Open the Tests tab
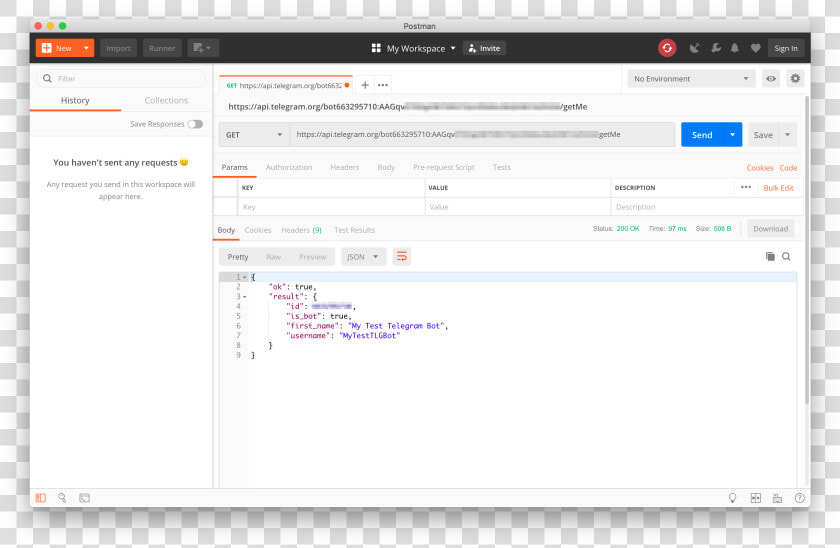 pyautogui.click(x=501, y=167)
